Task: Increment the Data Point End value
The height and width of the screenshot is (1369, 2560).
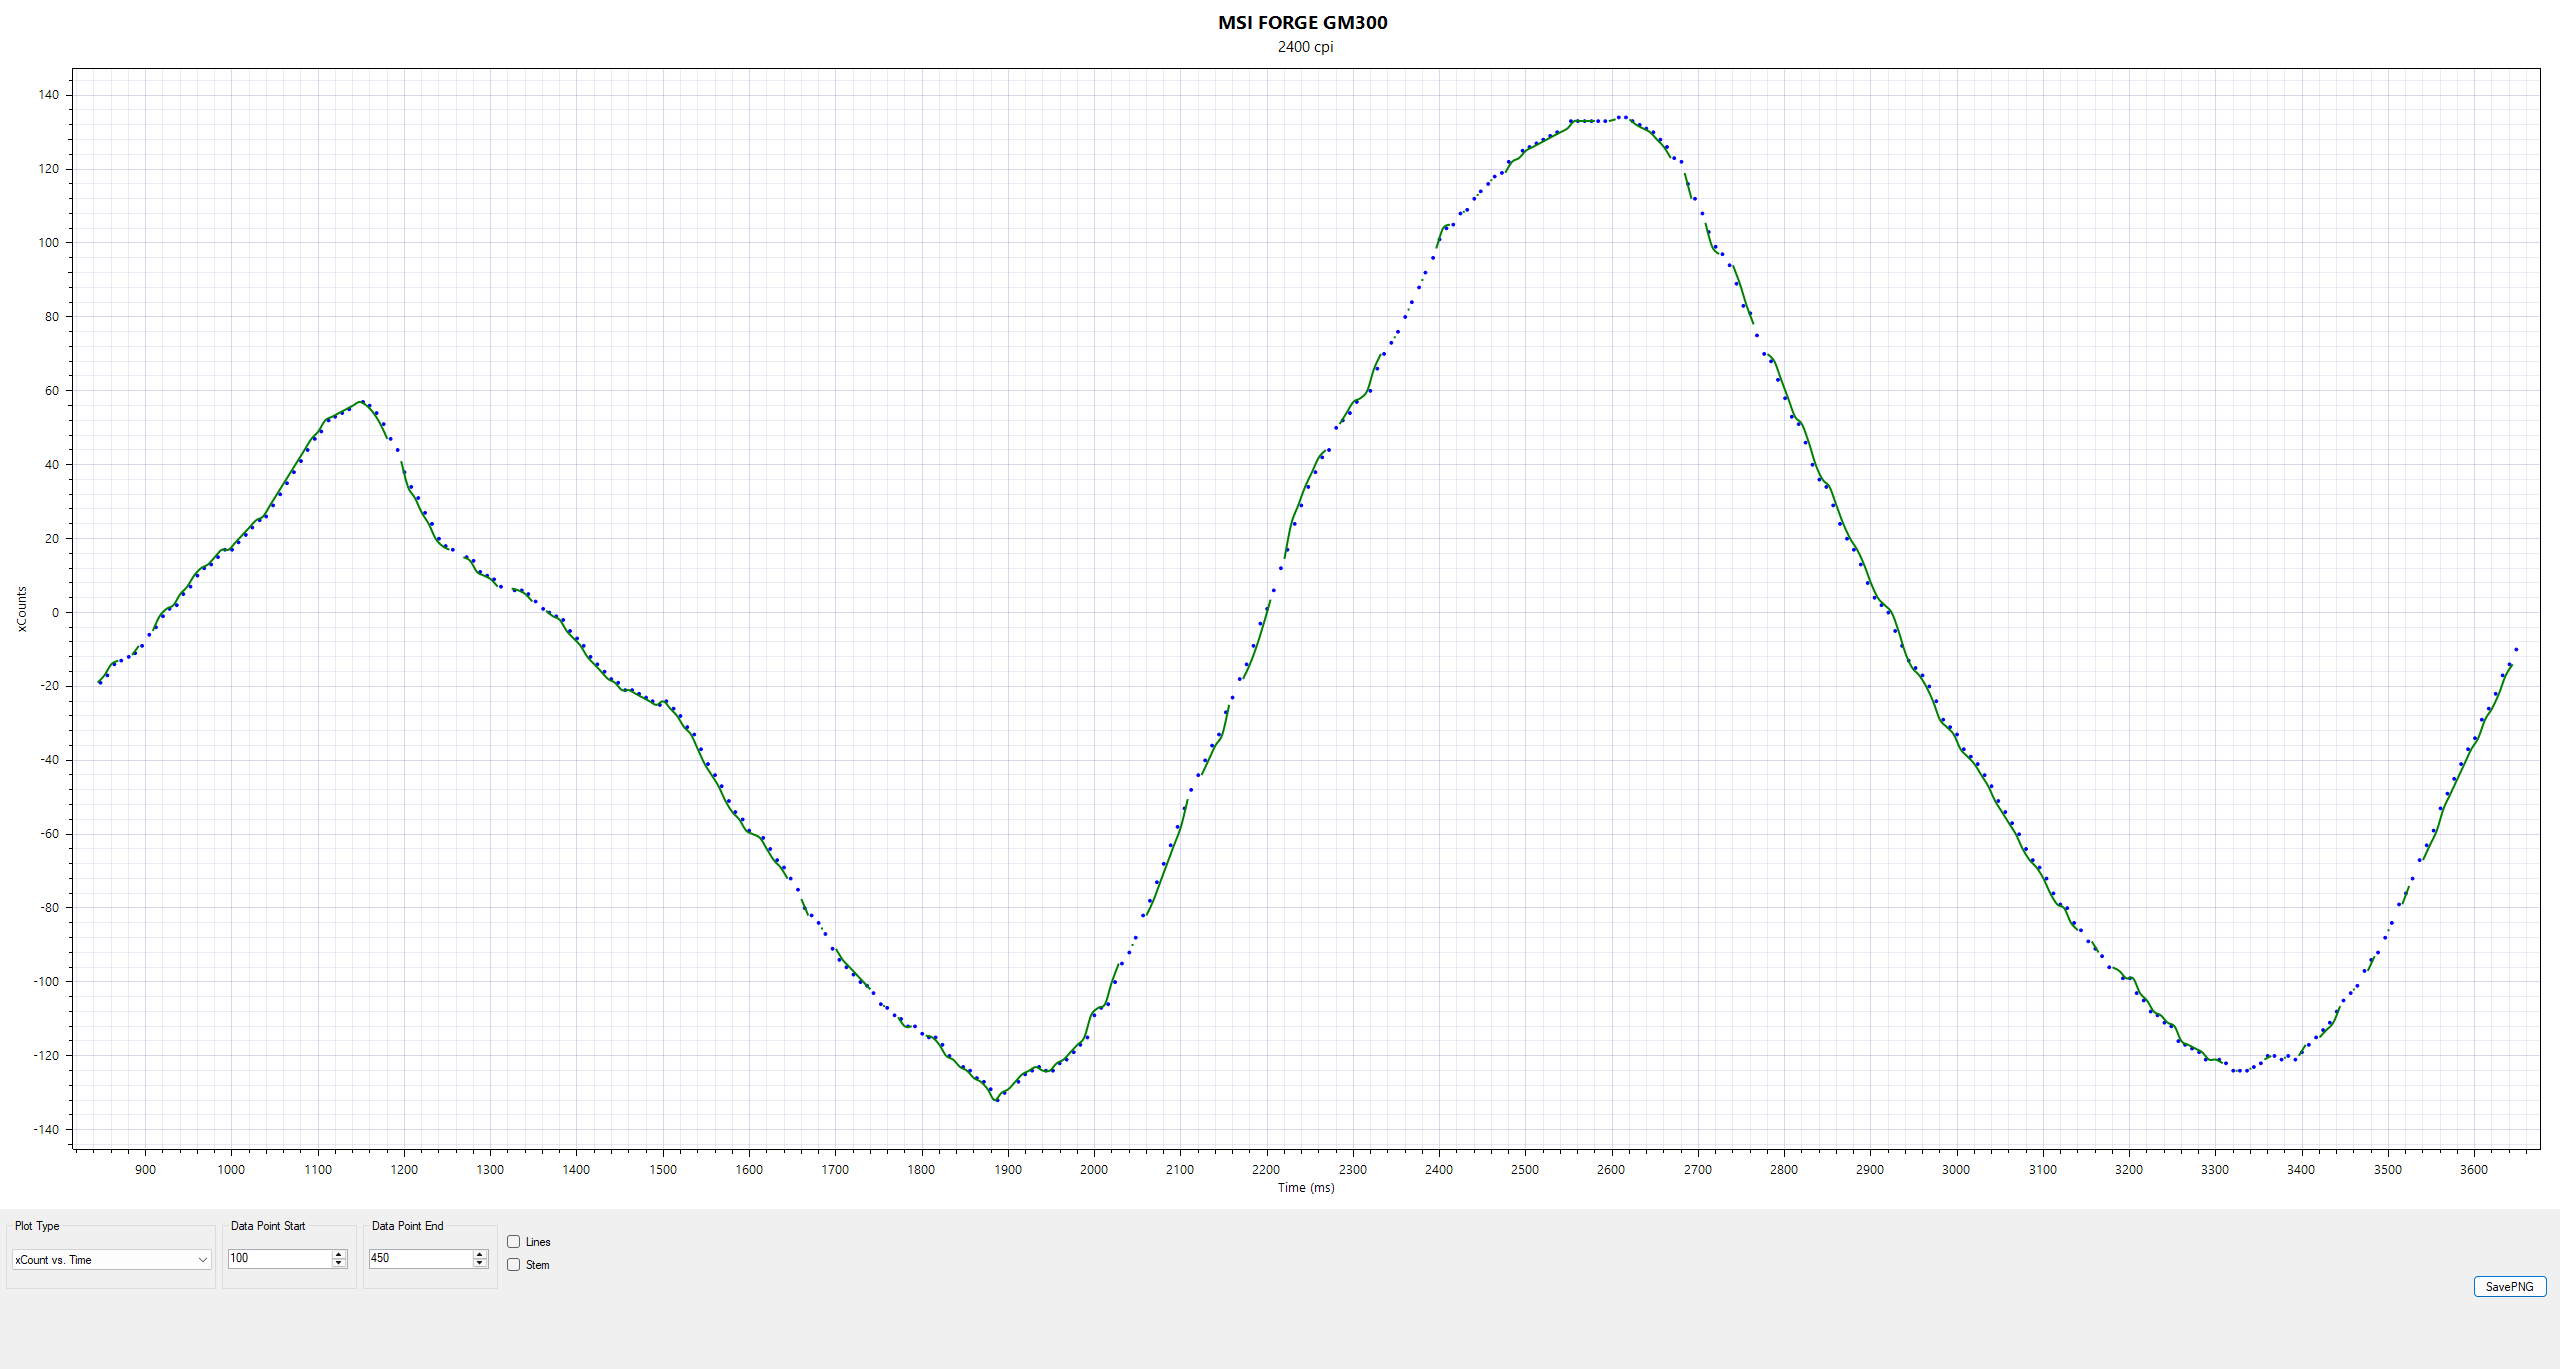Action: [x=480, y=1254]
